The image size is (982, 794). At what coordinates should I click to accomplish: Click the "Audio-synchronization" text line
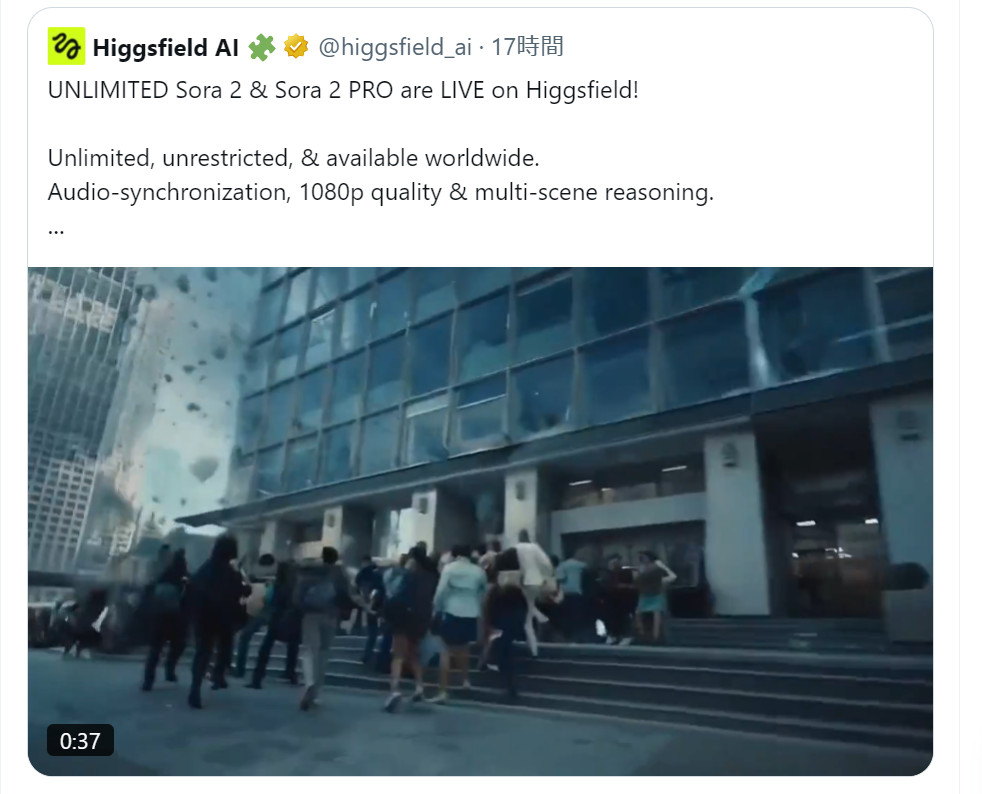381,192
